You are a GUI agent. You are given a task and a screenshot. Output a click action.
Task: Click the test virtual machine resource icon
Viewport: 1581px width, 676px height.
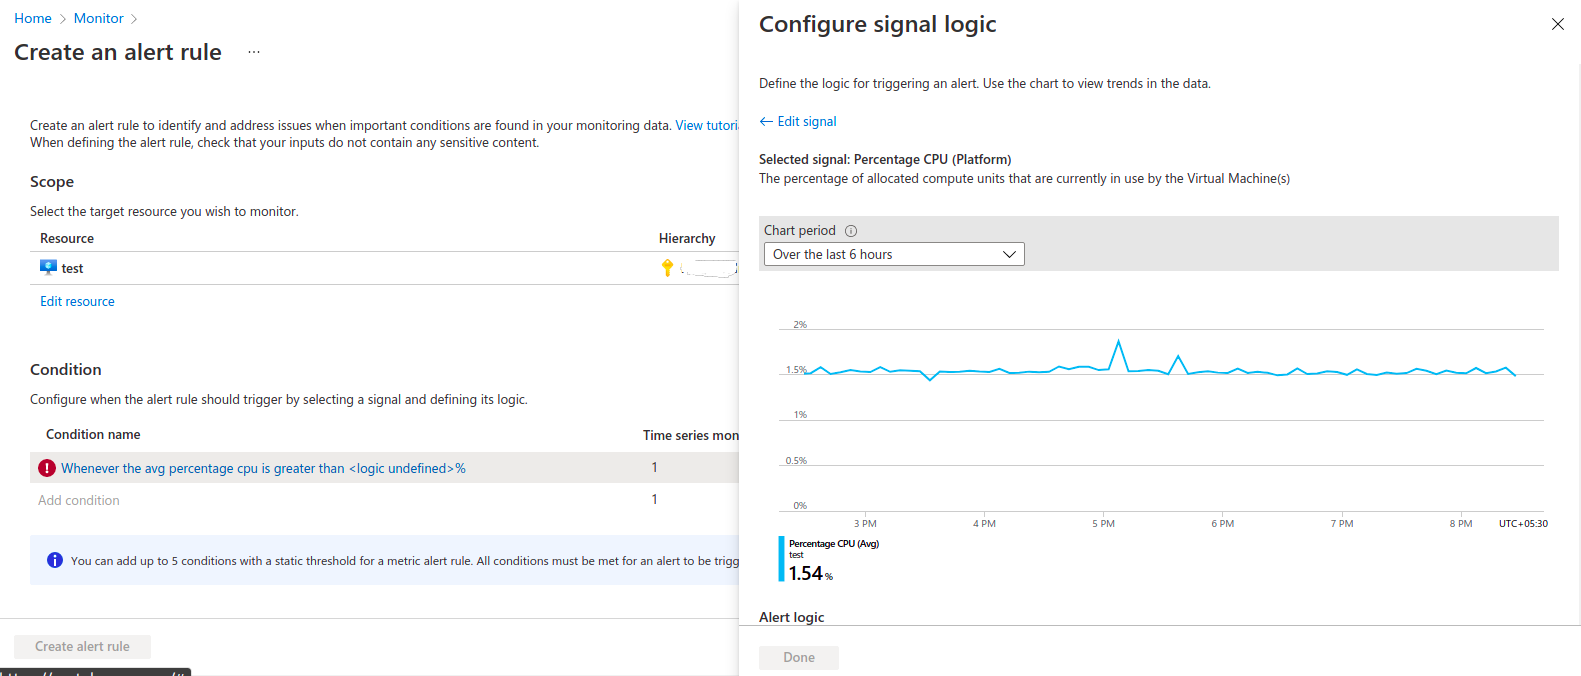(48, 267)
